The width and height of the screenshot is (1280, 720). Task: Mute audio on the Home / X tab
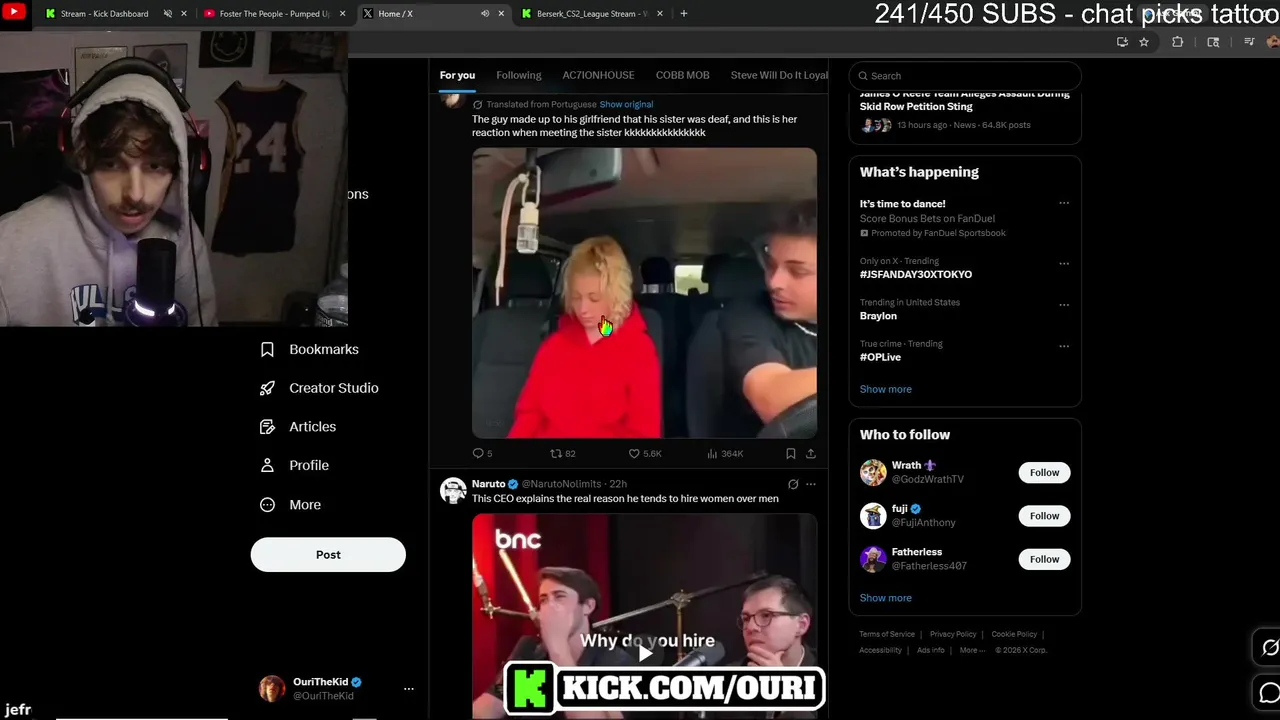point(485,14)
